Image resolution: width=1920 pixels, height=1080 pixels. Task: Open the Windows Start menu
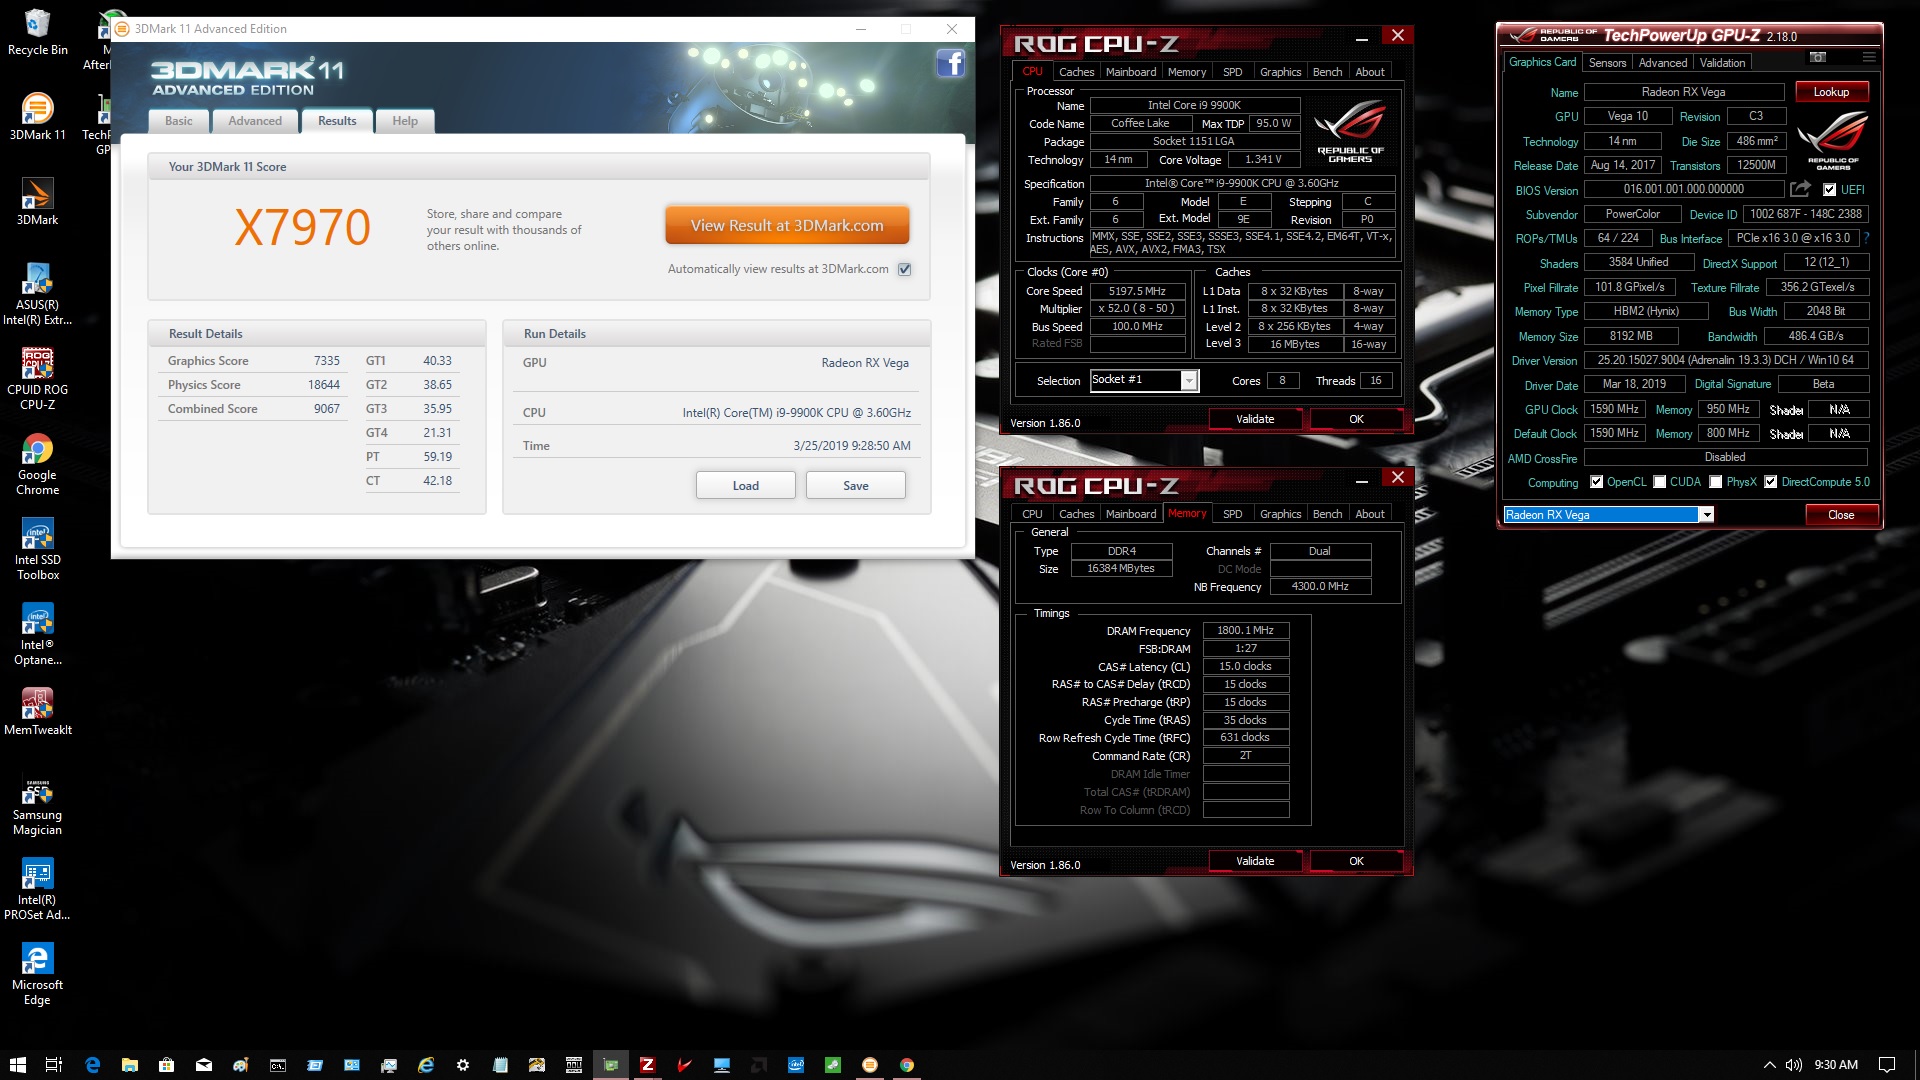pos(17,1065)
